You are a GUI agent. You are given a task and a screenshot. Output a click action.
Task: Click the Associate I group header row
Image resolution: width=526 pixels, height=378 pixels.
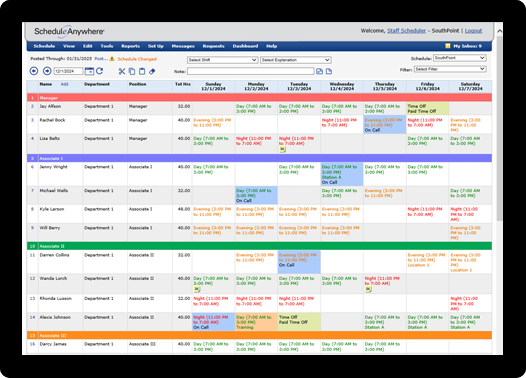(259, 158)
